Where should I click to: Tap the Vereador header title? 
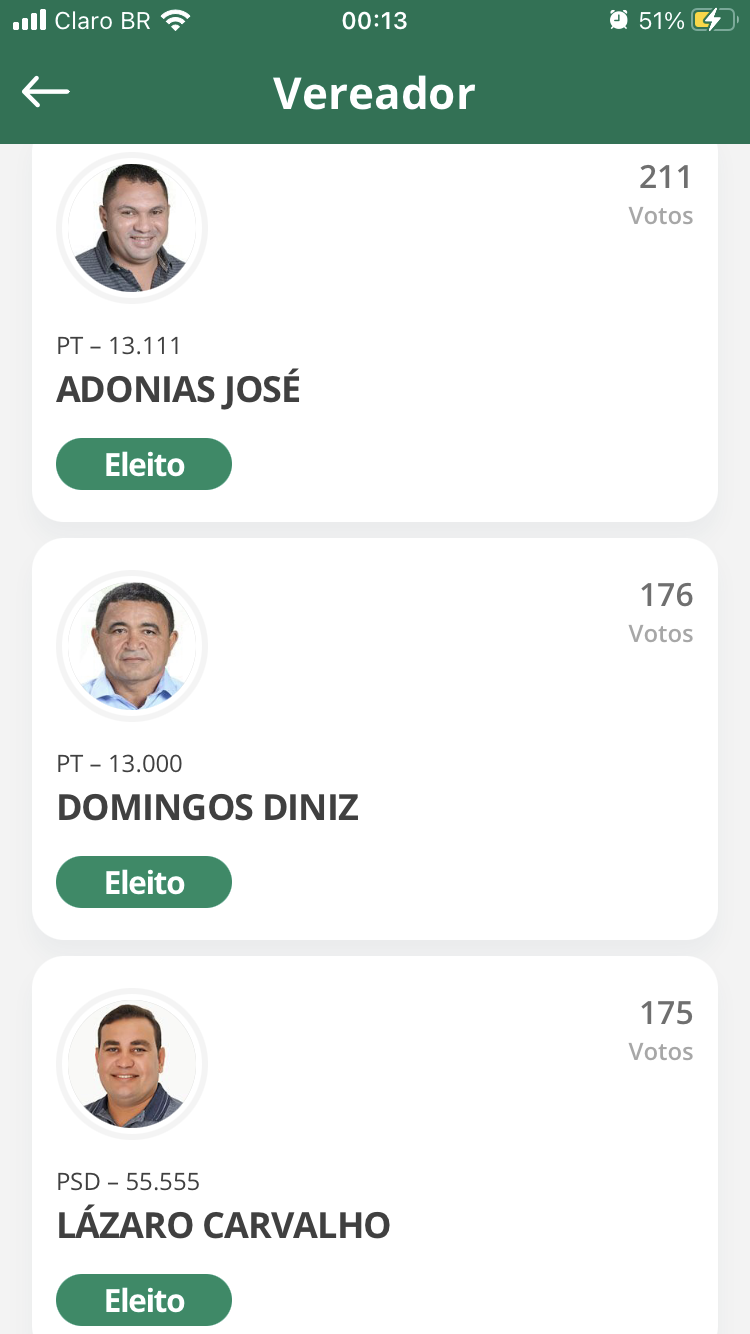pos(374,93)
